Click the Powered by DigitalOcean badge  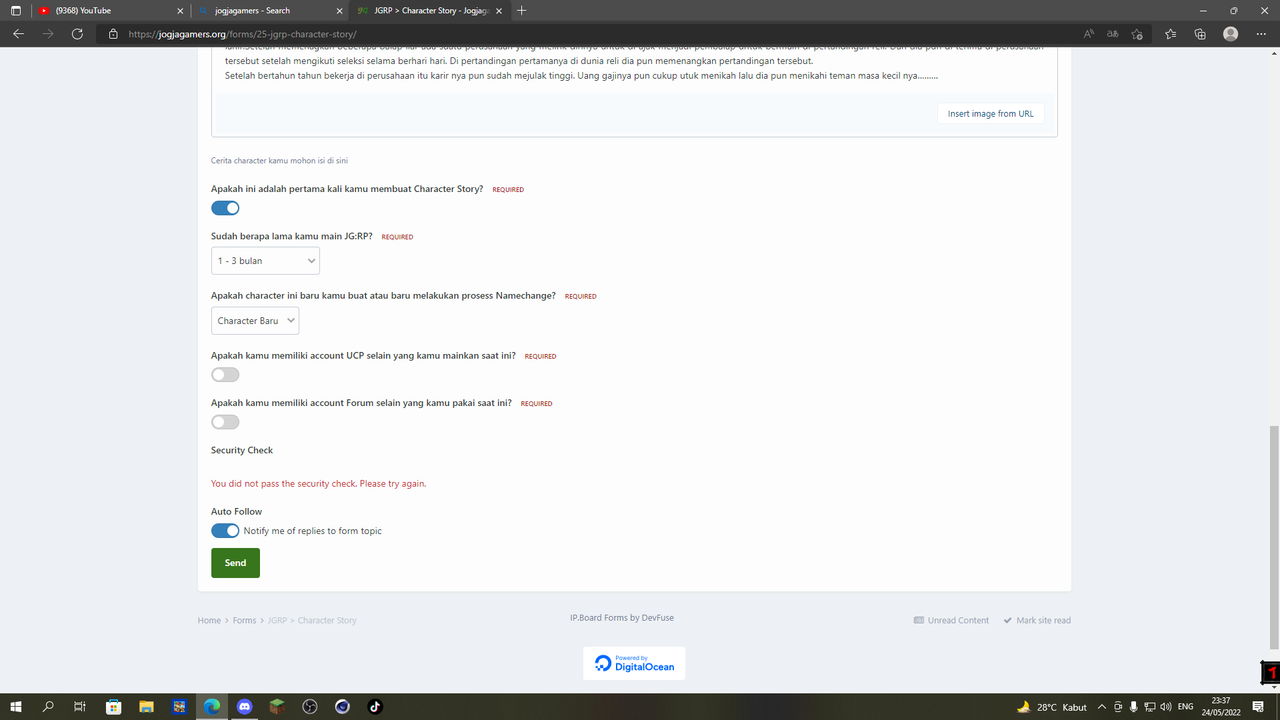click(x=634, y=663)
